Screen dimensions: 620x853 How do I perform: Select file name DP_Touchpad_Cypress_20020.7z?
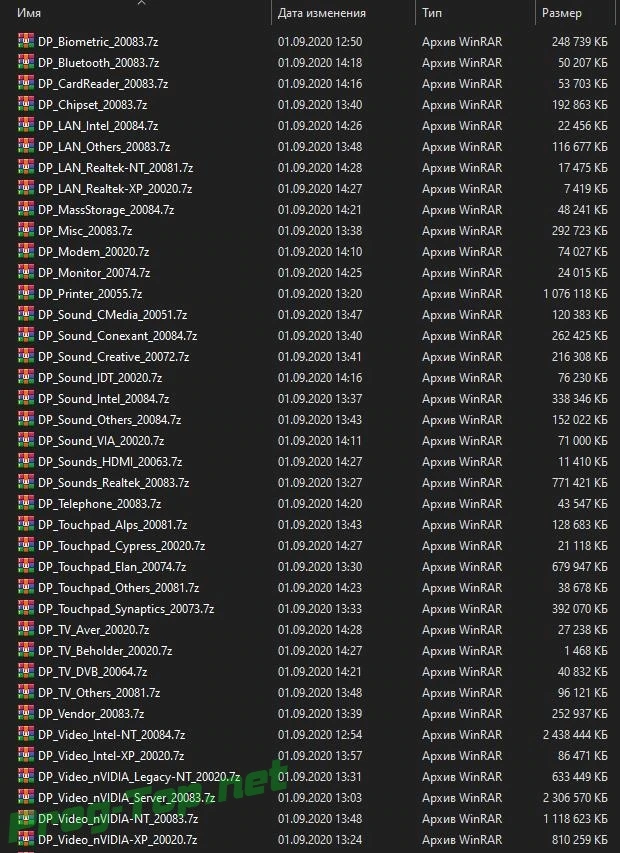click(x=121, y=546)
